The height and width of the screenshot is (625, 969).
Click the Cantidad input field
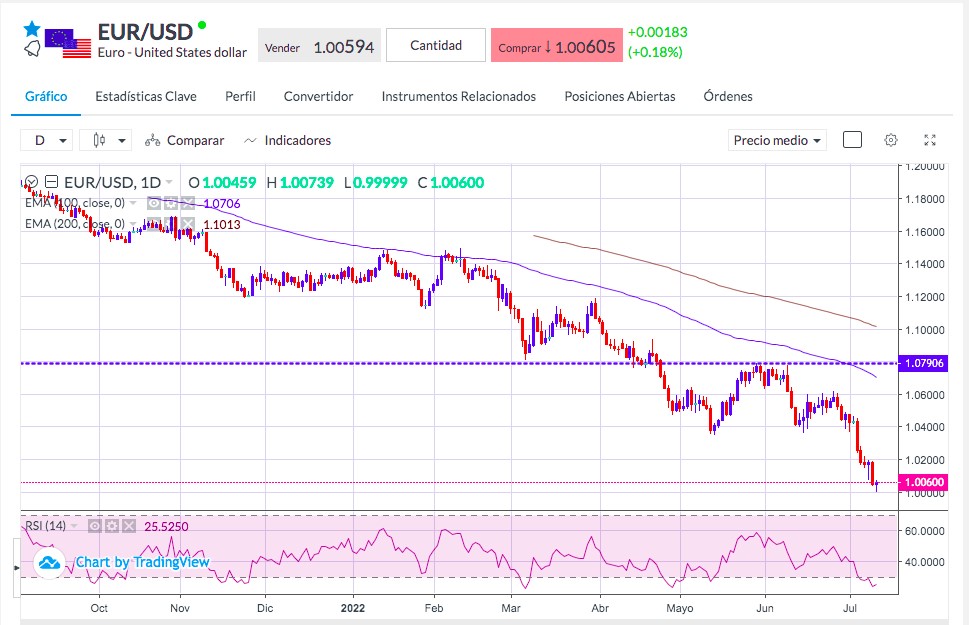[436, 45]
